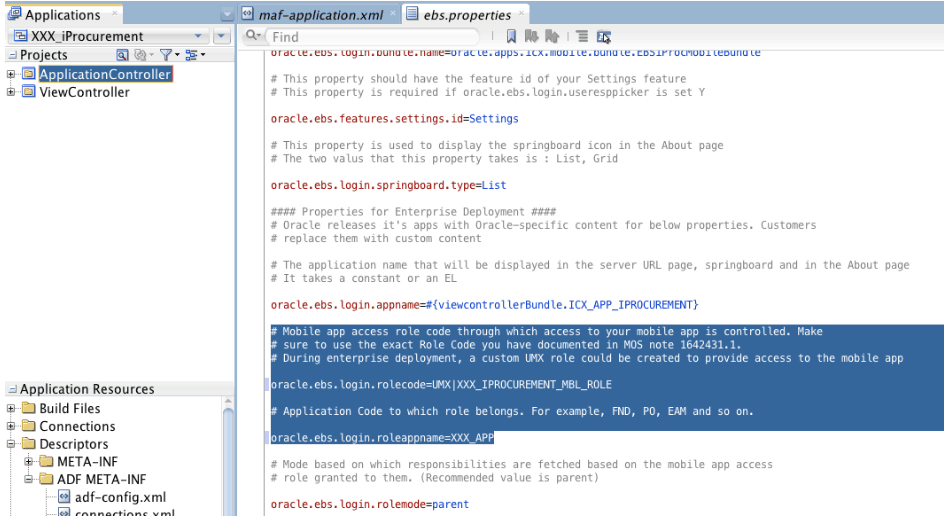Click the ApplicationController project folder icon

point(28,73)
